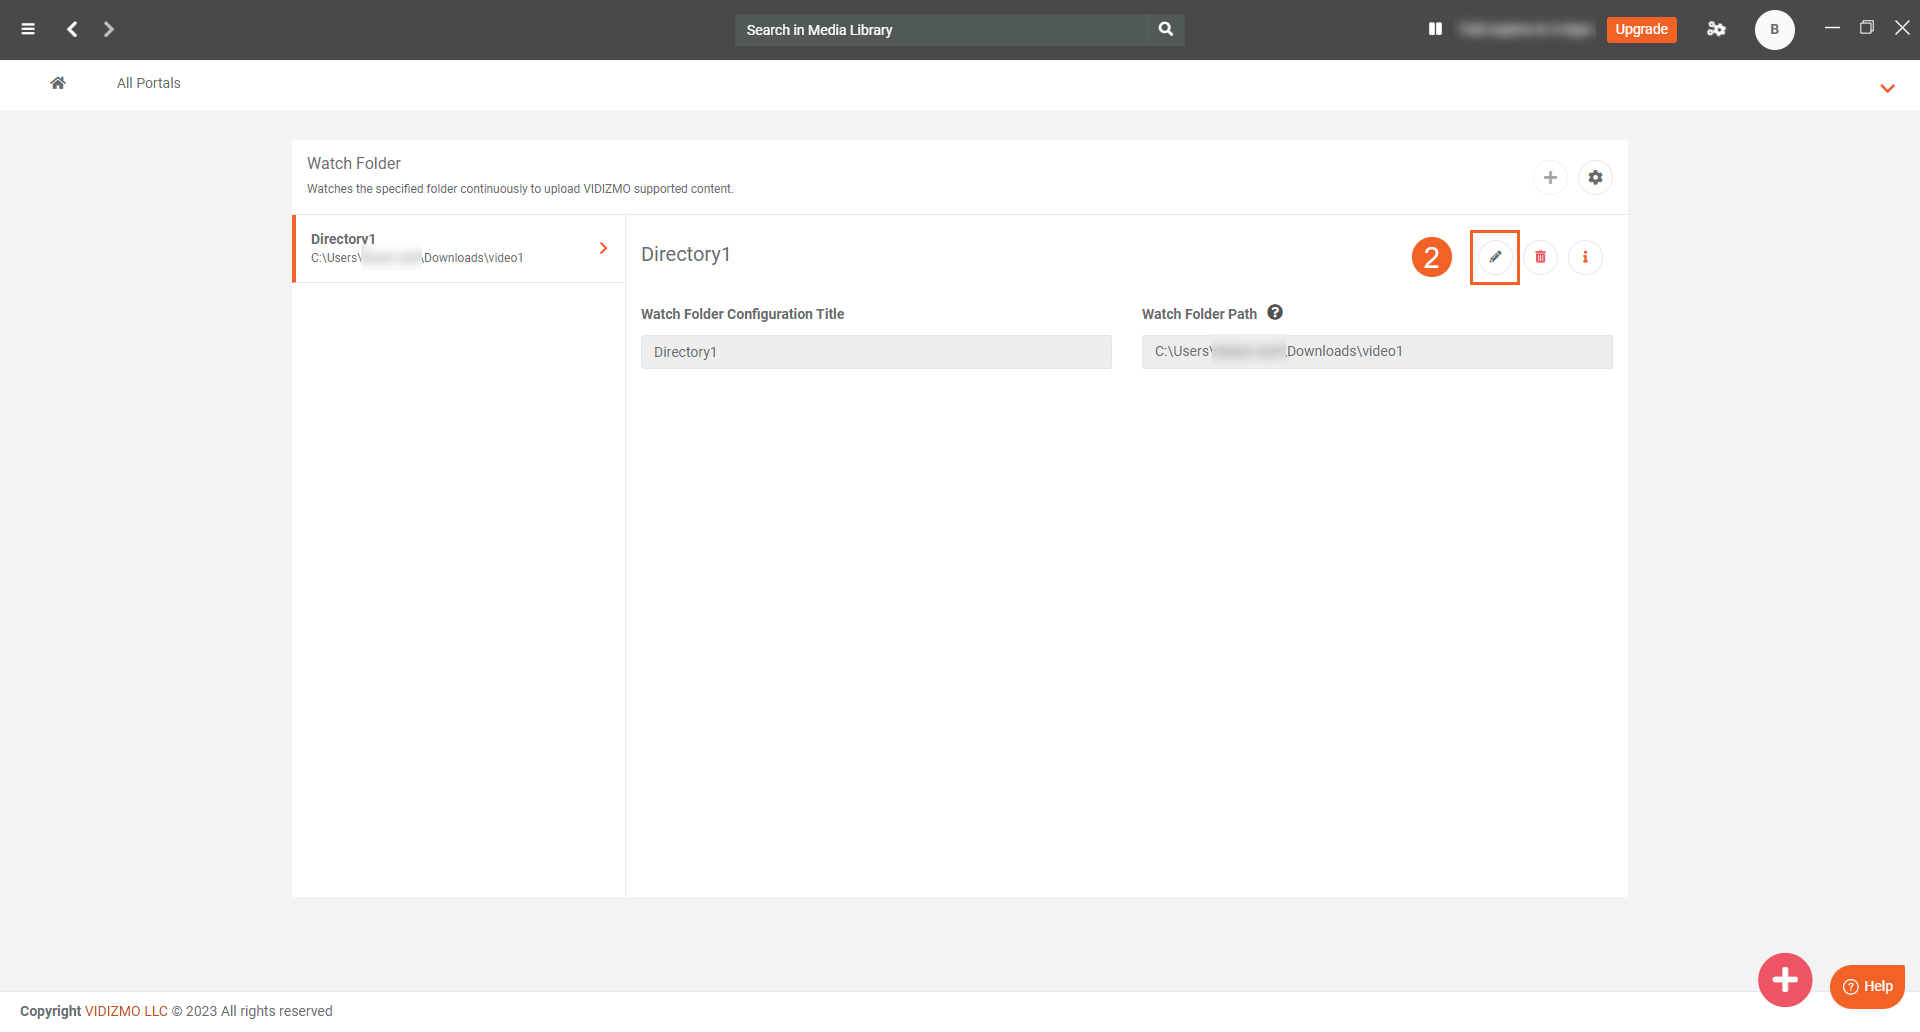
Task: Click inside Search in Media Library field
Action: coord(940,30)
